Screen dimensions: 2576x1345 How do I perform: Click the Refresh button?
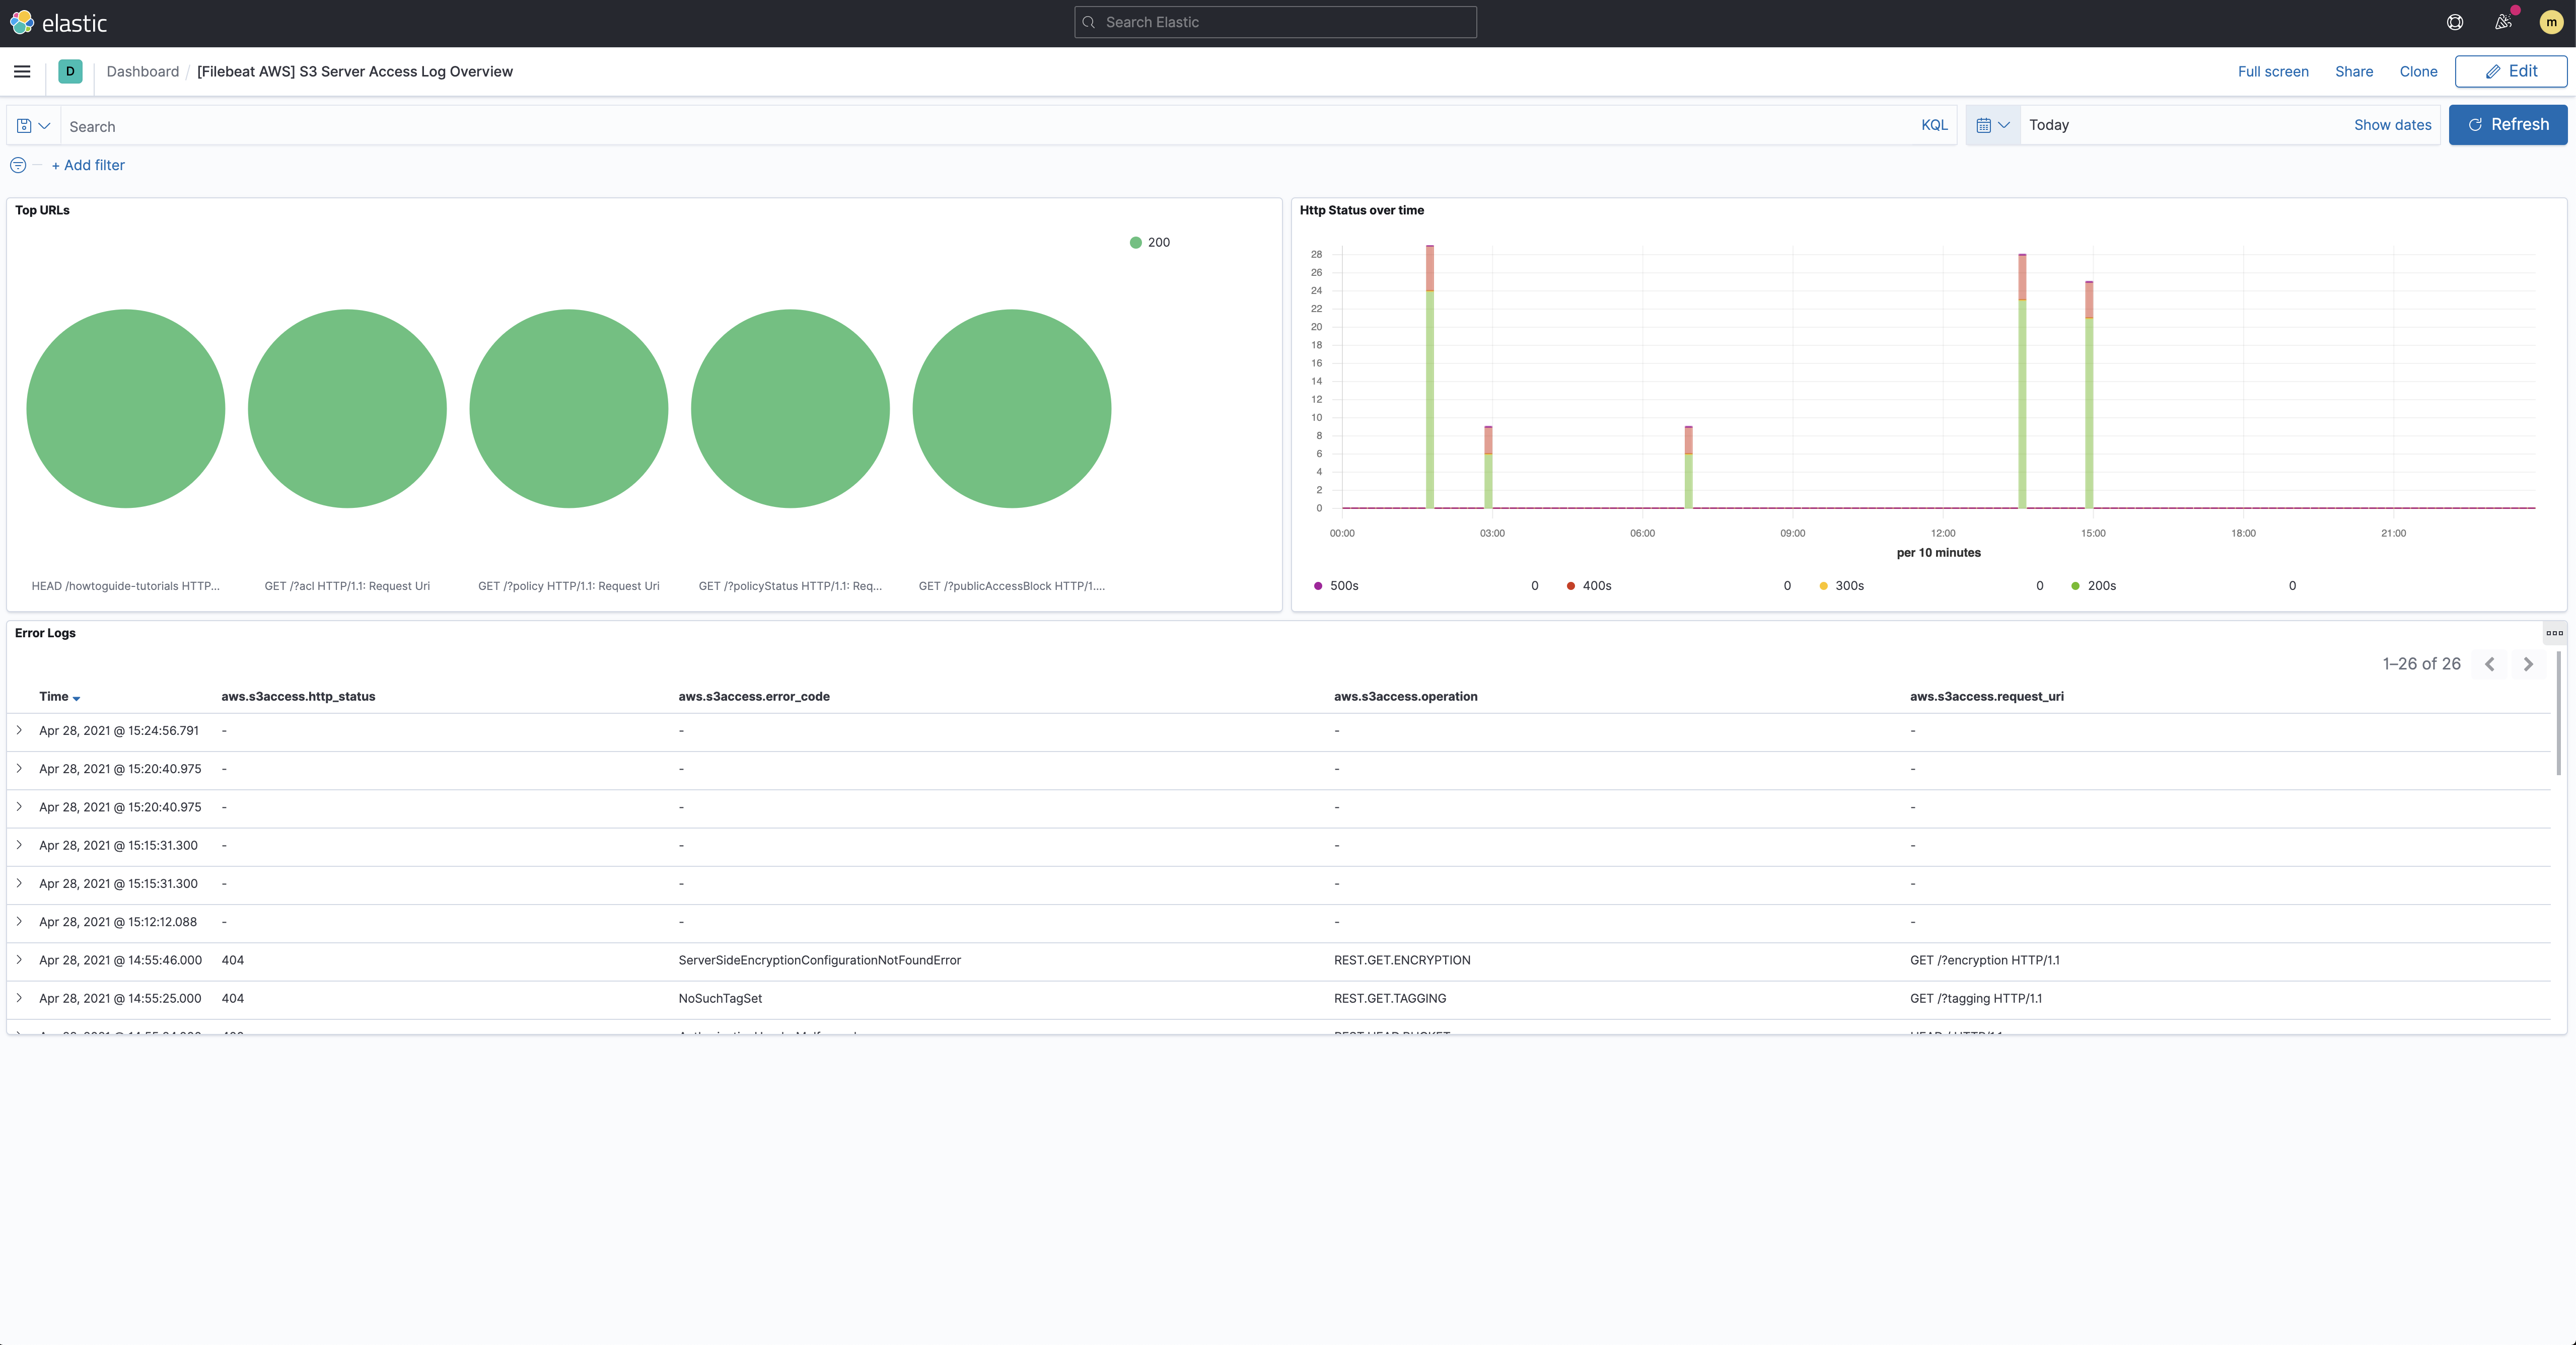2508,124
